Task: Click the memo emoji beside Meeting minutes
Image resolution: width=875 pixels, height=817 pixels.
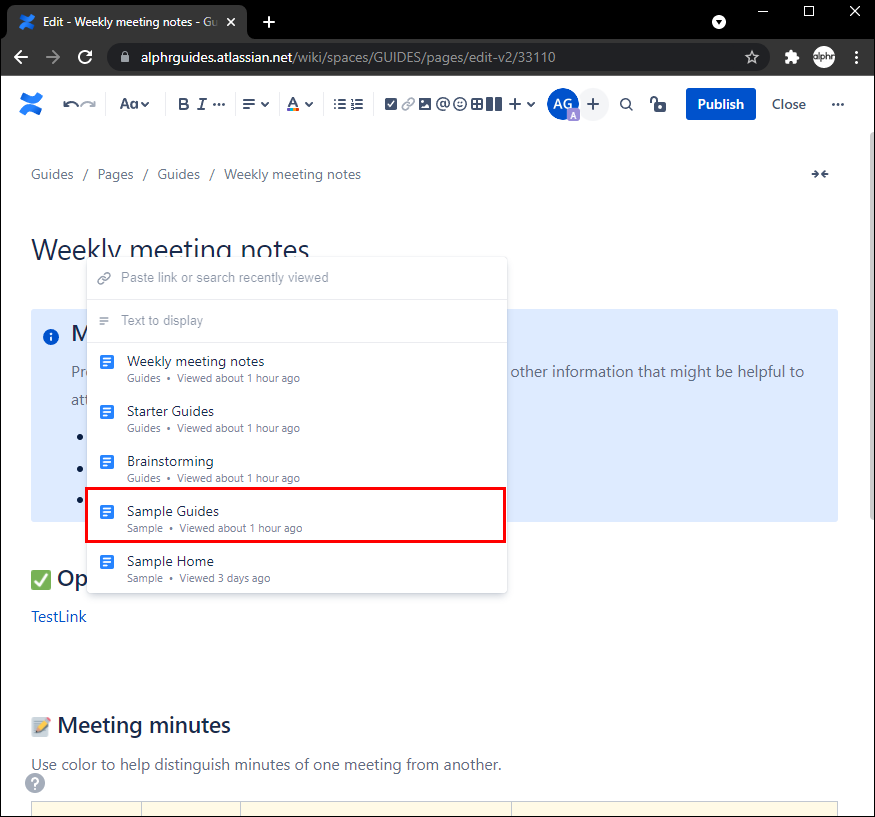Action: point(41,726)
